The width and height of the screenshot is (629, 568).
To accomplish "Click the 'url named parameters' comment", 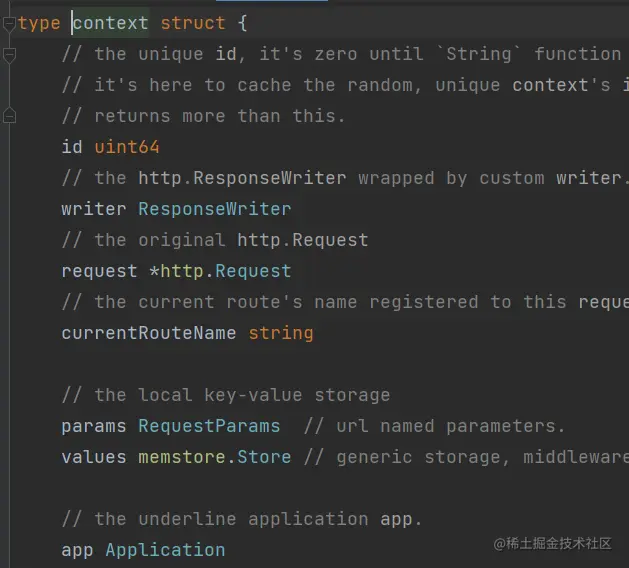I will [x=434, y=426].
